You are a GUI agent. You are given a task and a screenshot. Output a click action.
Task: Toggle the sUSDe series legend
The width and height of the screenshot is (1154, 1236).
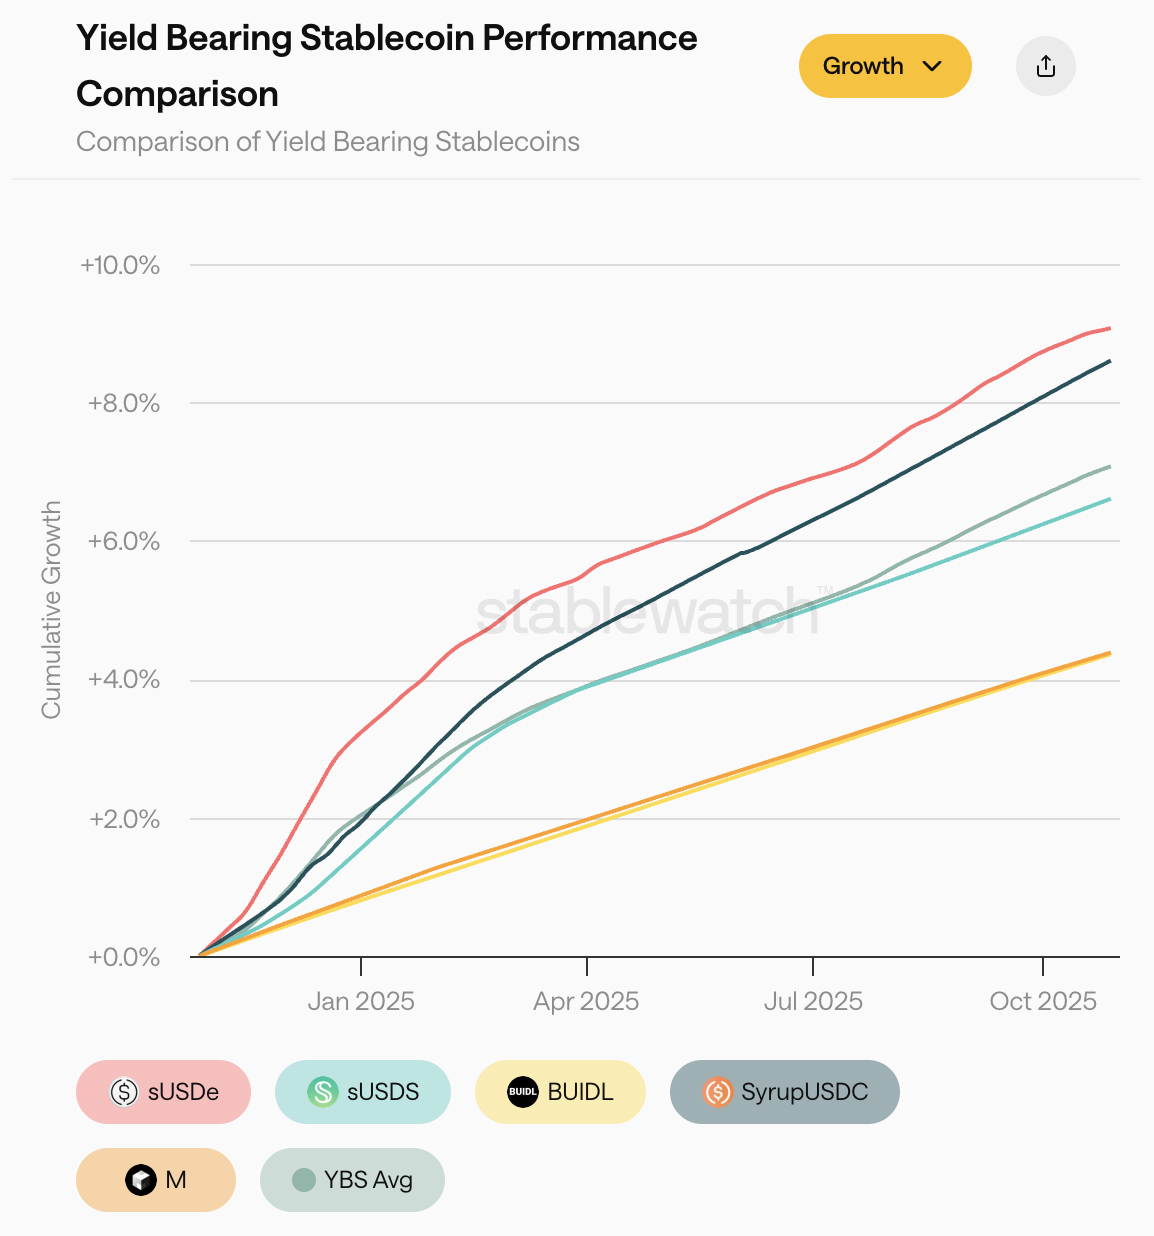pos(163,1091)
